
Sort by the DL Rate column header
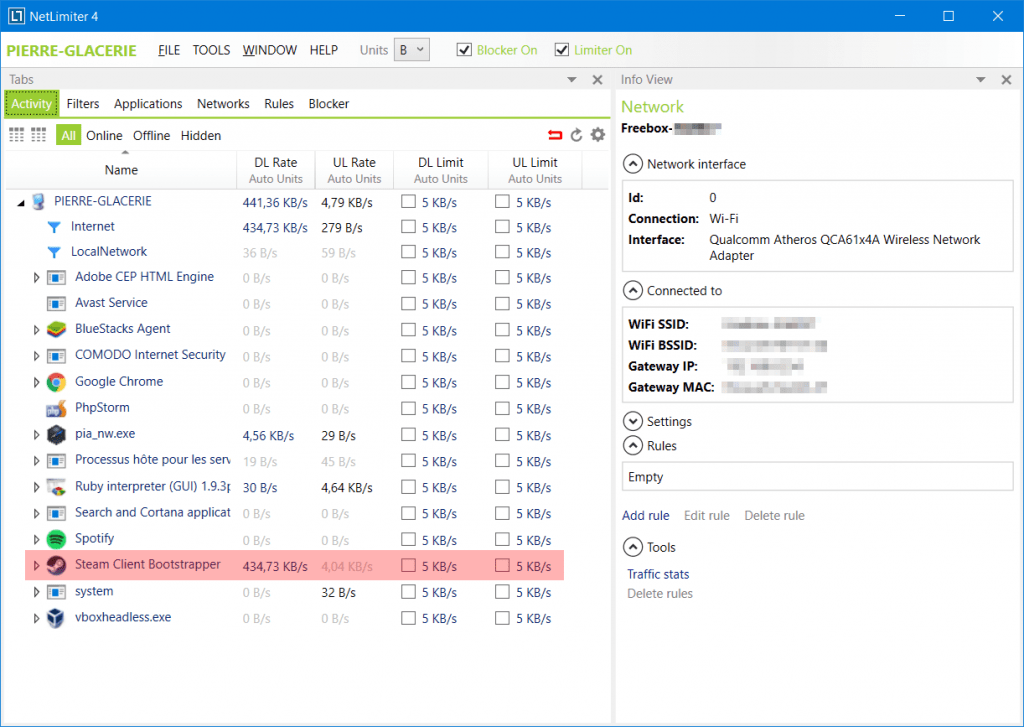(276, 170)
